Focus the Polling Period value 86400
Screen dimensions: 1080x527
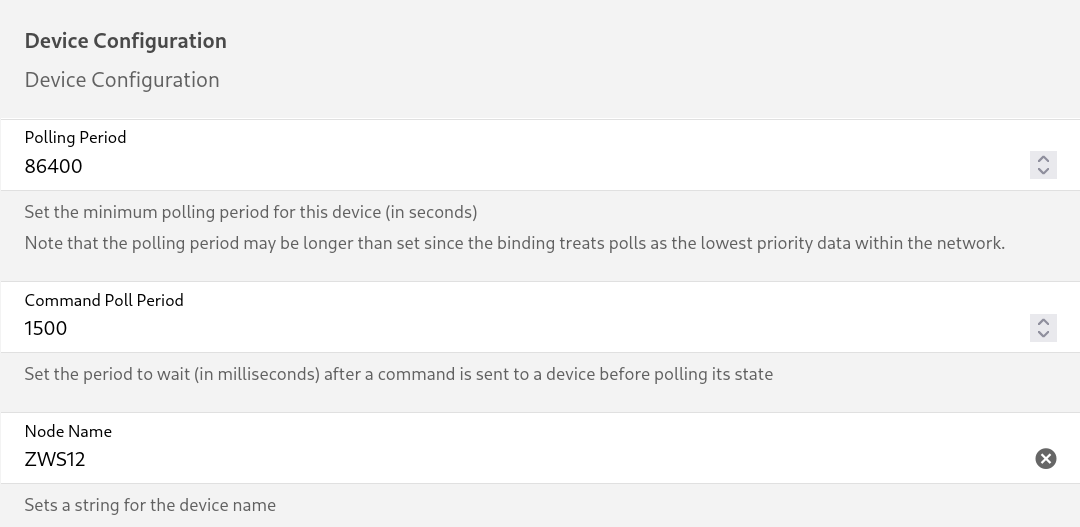(523, 166)
